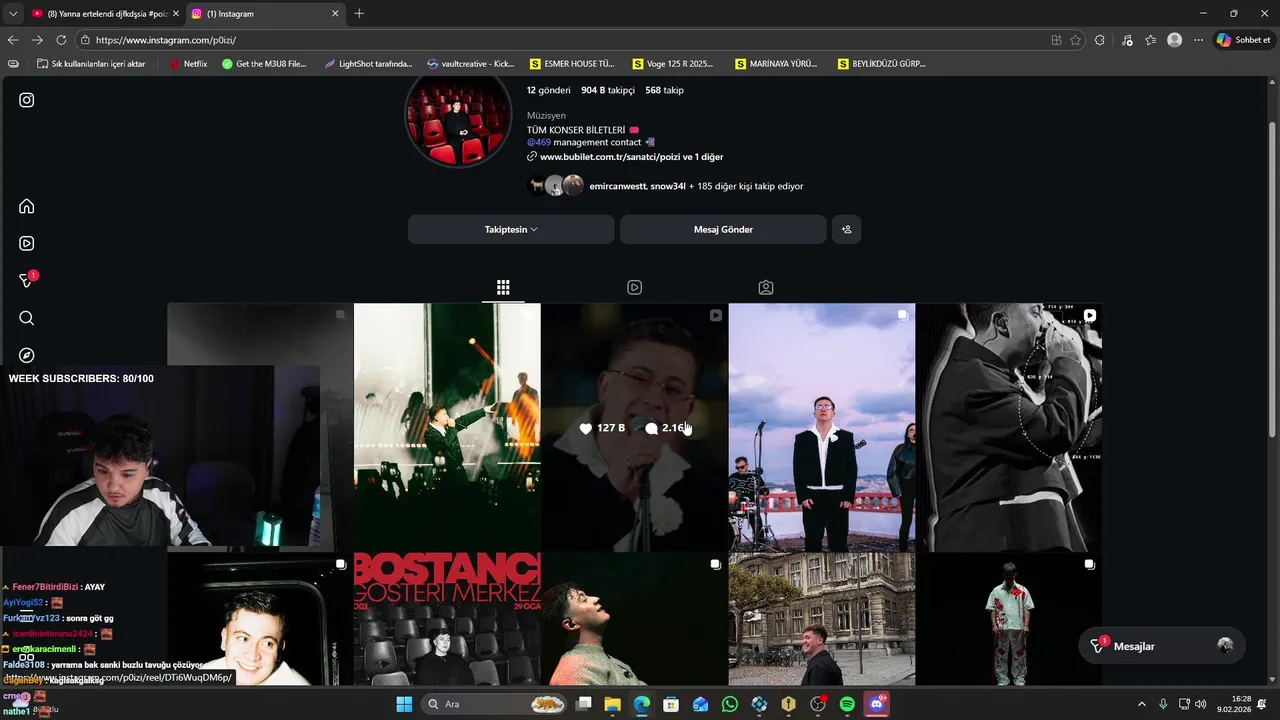Open the MARİNAYA YÜRÜ bookmark

(x=776, y=64)
